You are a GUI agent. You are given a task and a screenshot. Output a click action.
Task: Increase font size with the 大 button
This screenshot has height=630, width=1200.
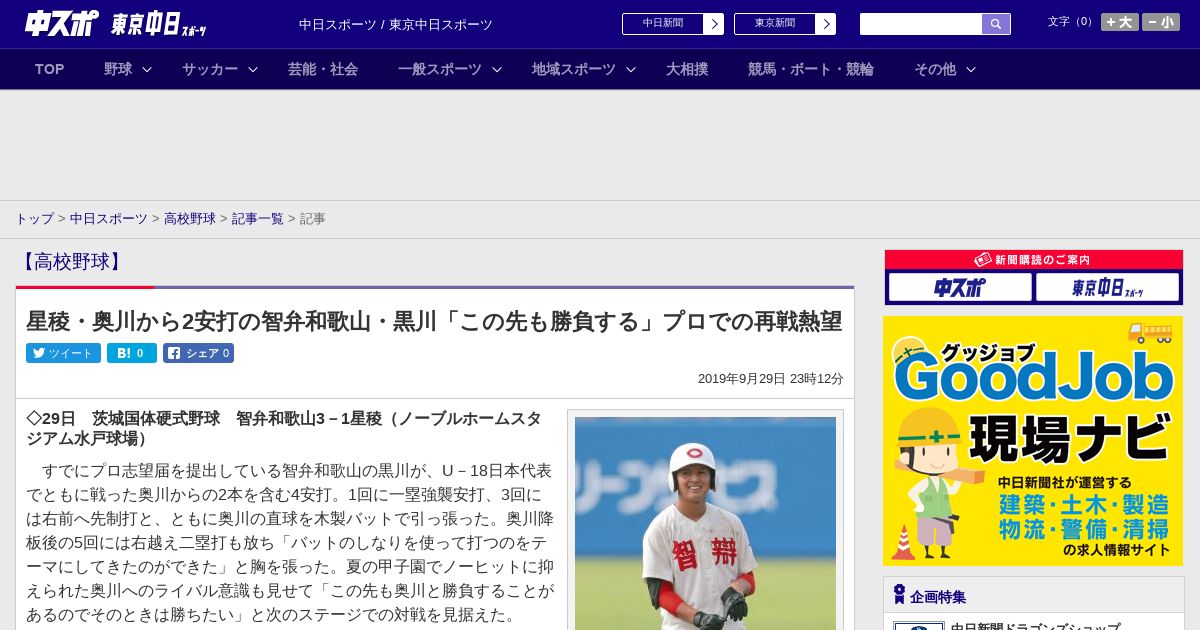click(1119, 22)
